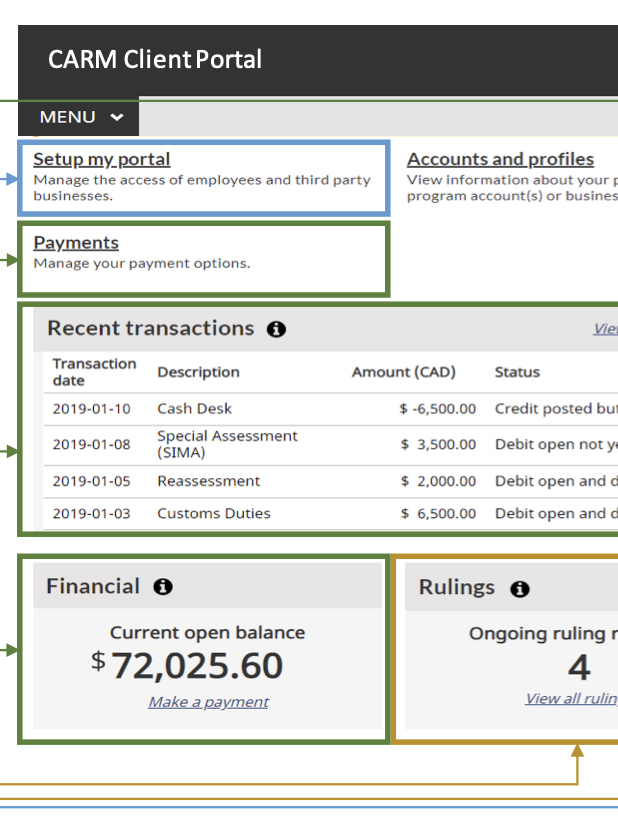Screen dimensions: 618x824
Task: Select the 2019-01-03 transaction date
Action: click(91, 513)
